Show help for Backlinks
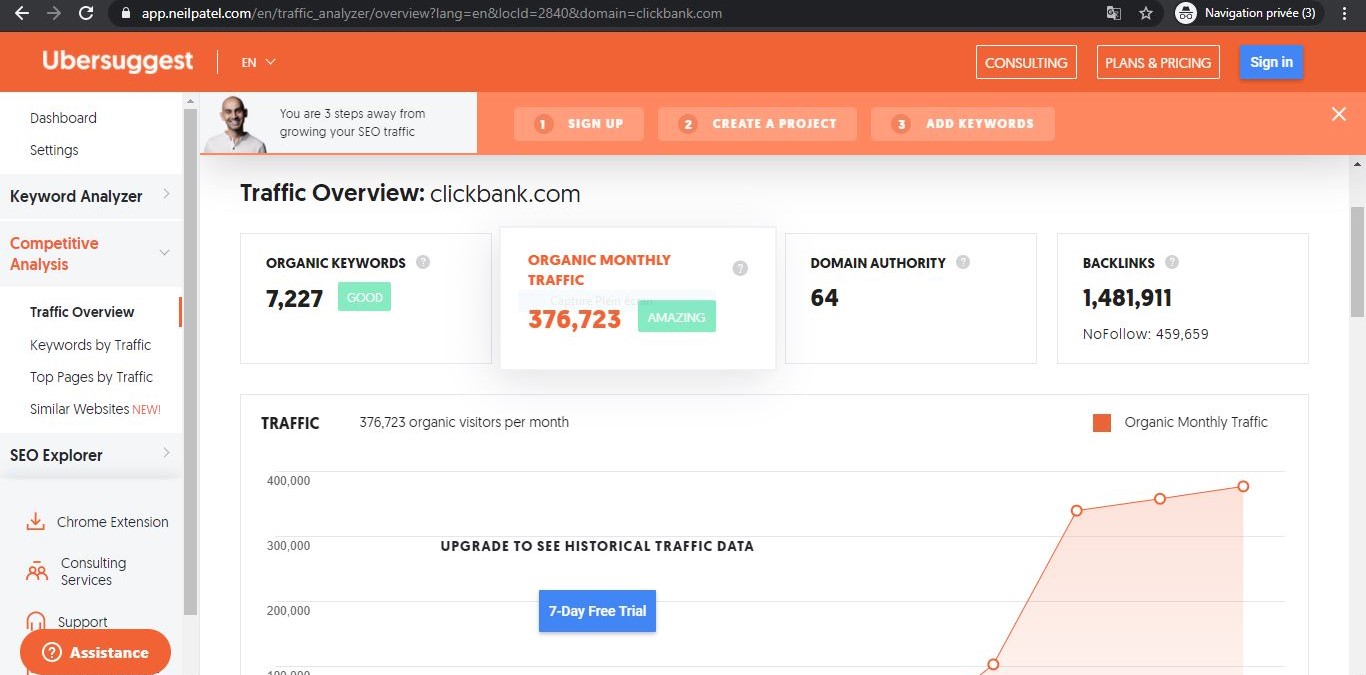1366x675 pixels. click(x=1172, y=262)
